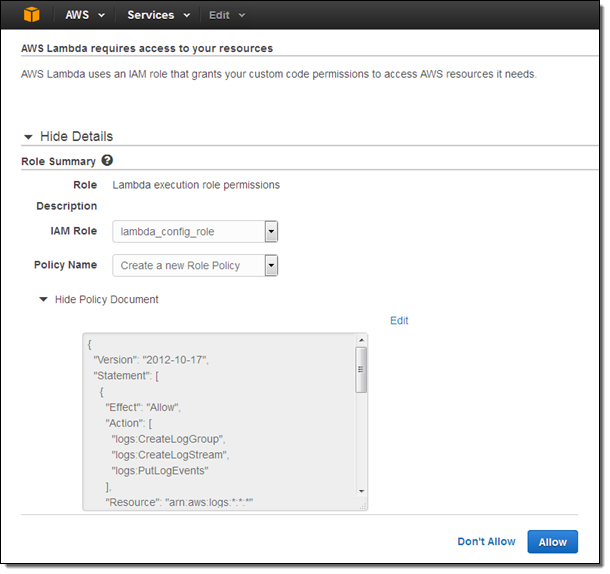Click the Role Summary help question-mark icon
Image resolution: width=610 pixels, height=574 pixels.
(x=107, y=160)
